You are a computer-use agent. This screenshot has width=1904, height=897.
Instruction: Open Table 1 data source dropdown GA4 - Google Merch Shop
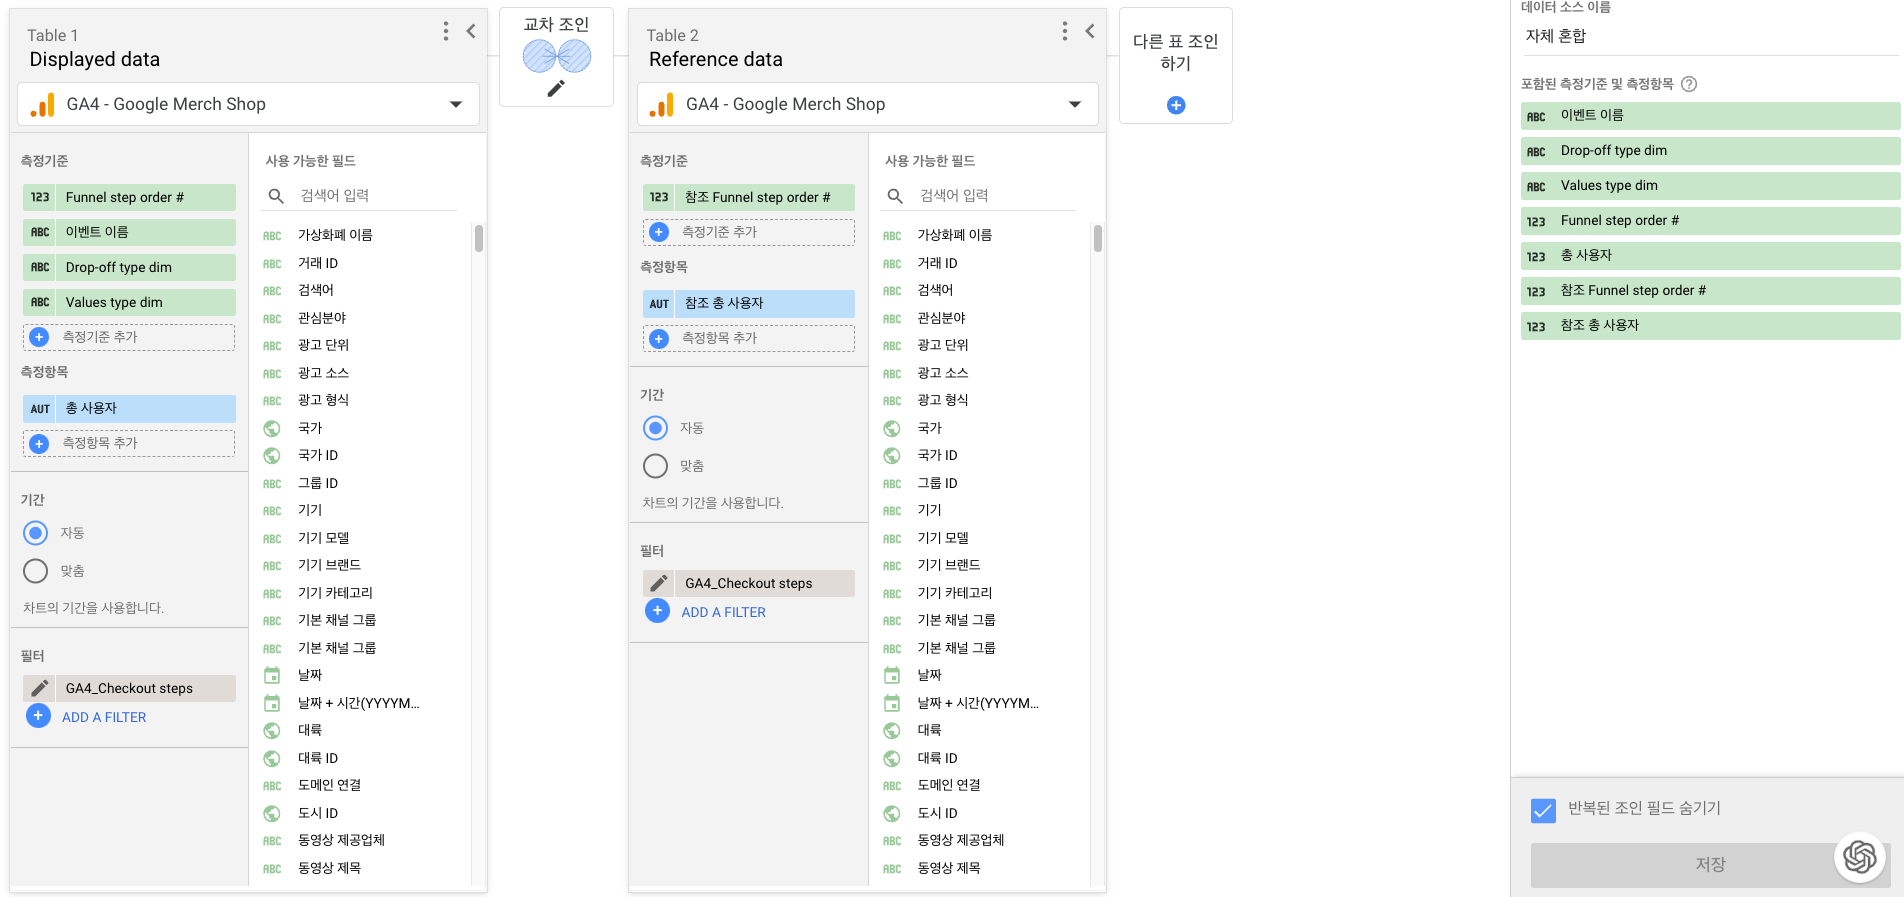tap(248, 104)
